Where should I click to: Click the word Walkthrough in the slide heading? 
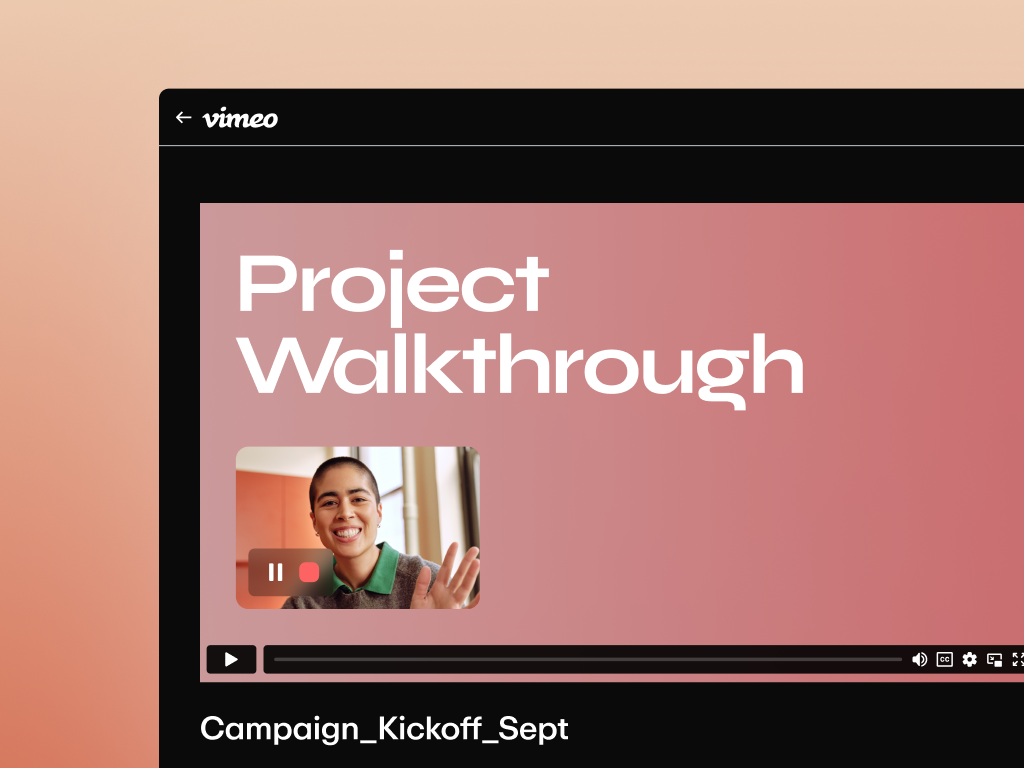pyautogui.click(x=520, y=369)
